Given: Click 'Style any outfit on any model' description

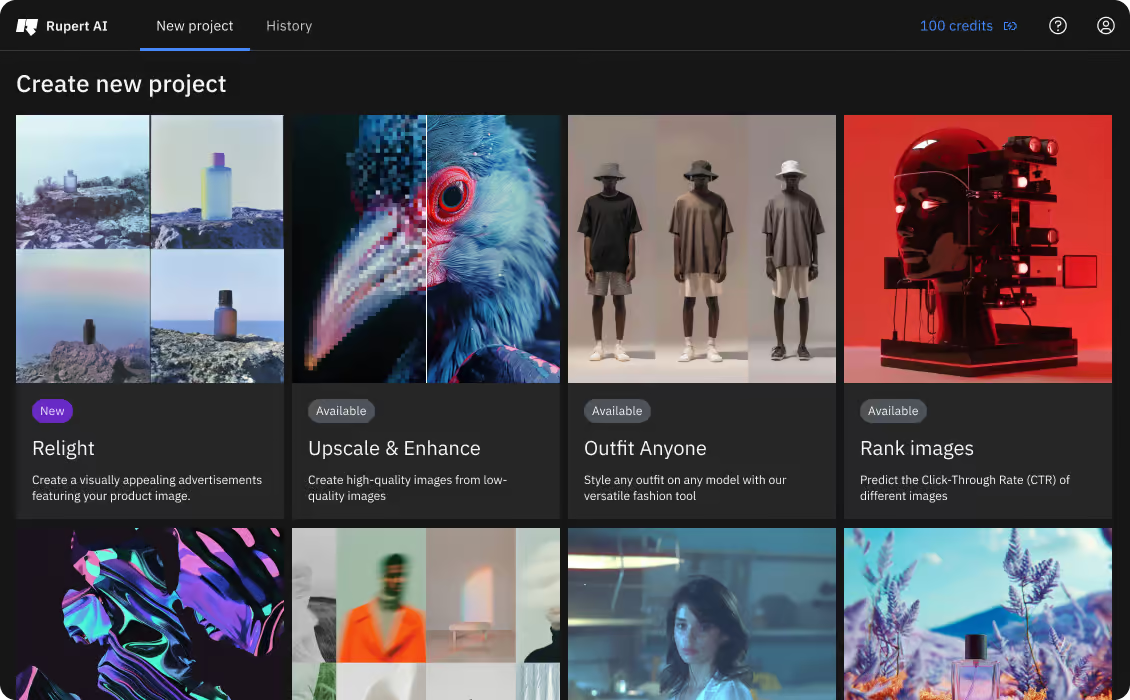Looking at the screenshot, I should 685,488.
